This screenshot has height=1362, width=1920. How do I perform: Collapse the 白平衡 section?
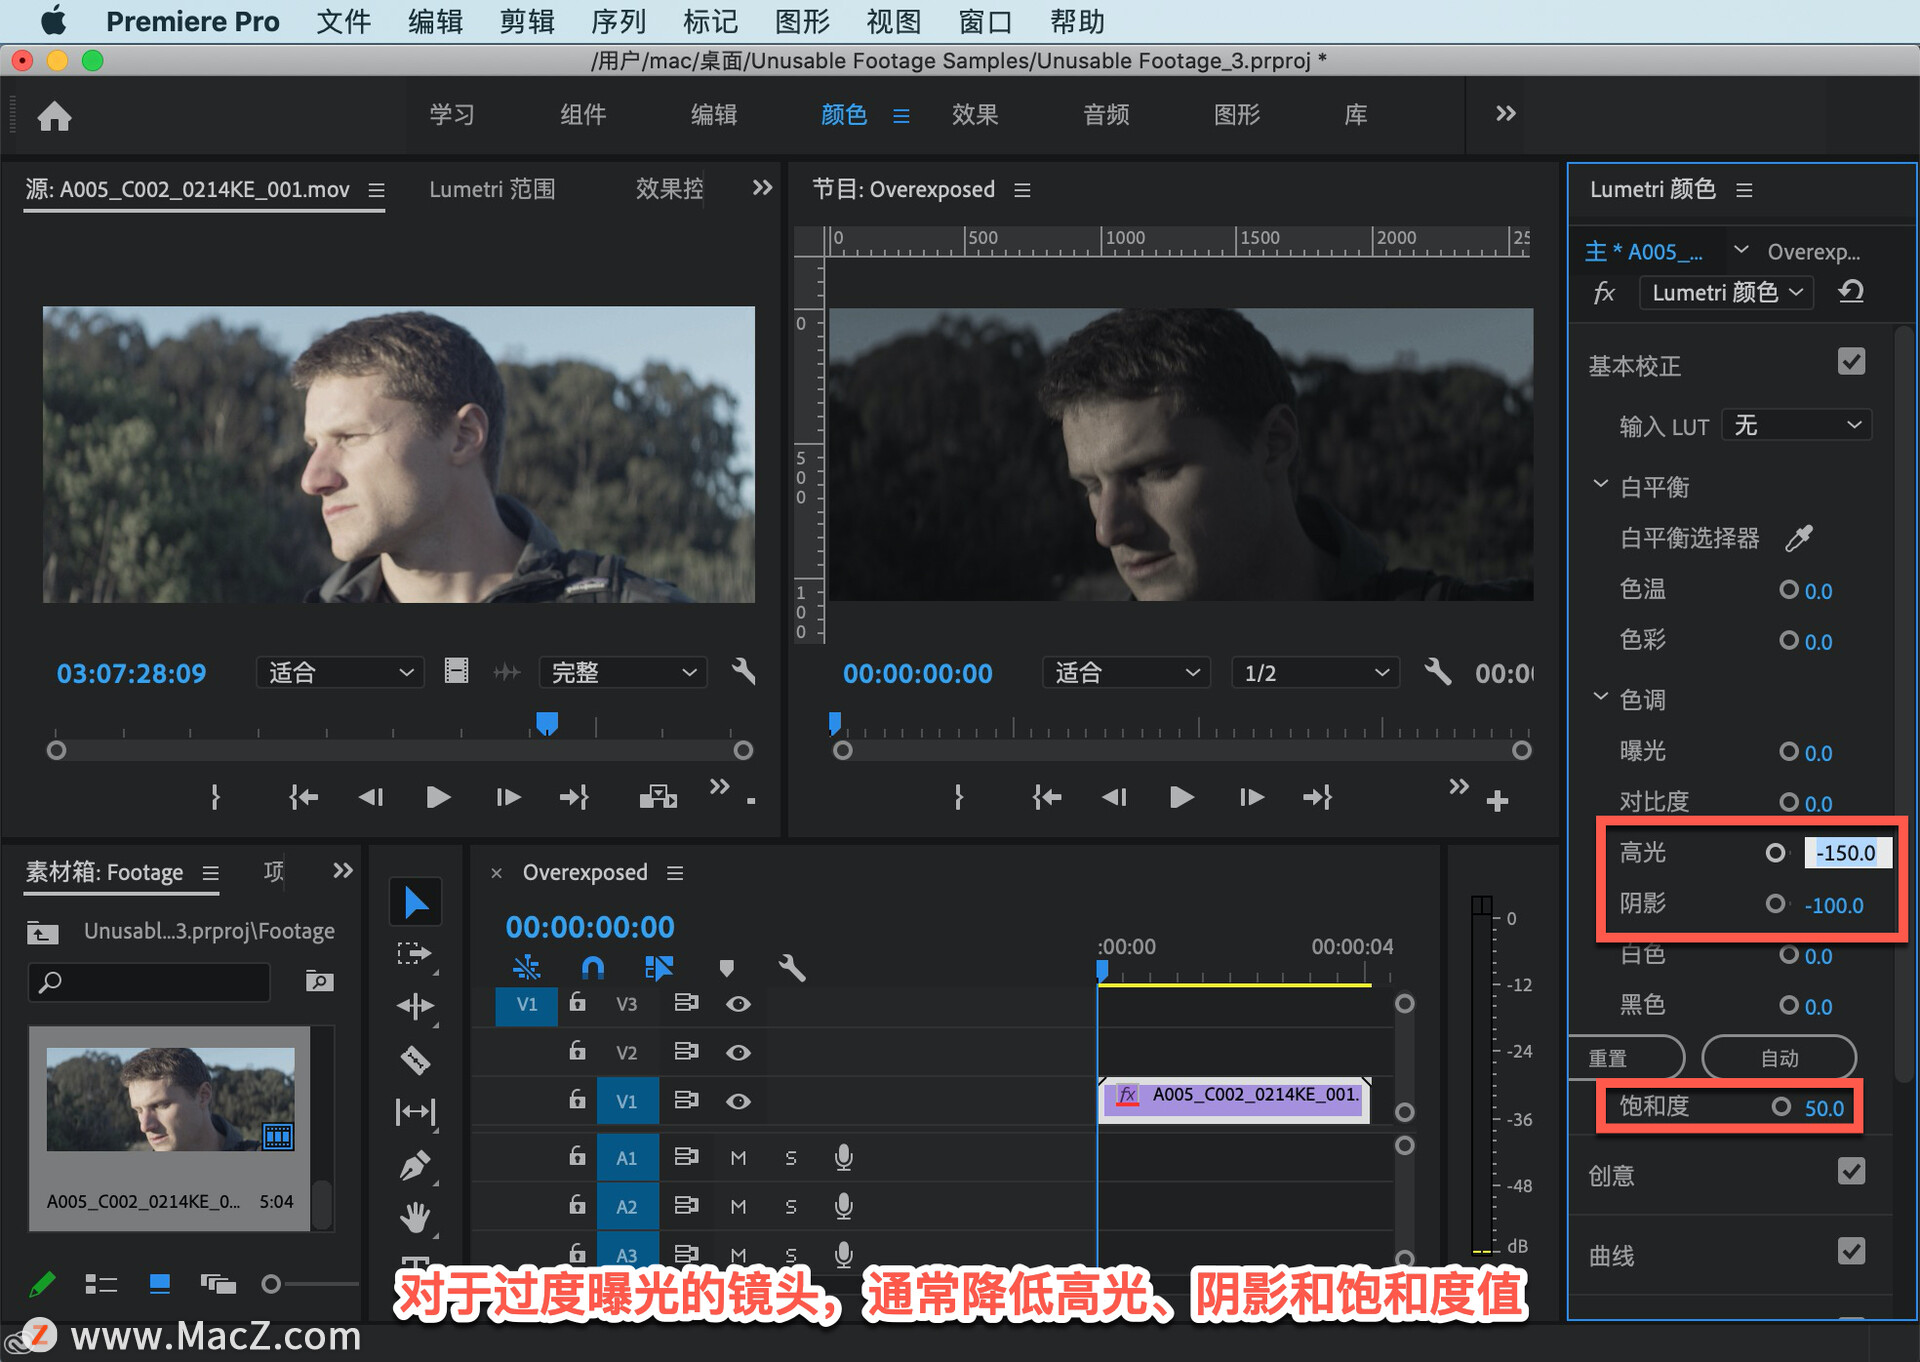(x=1600, y=486)
